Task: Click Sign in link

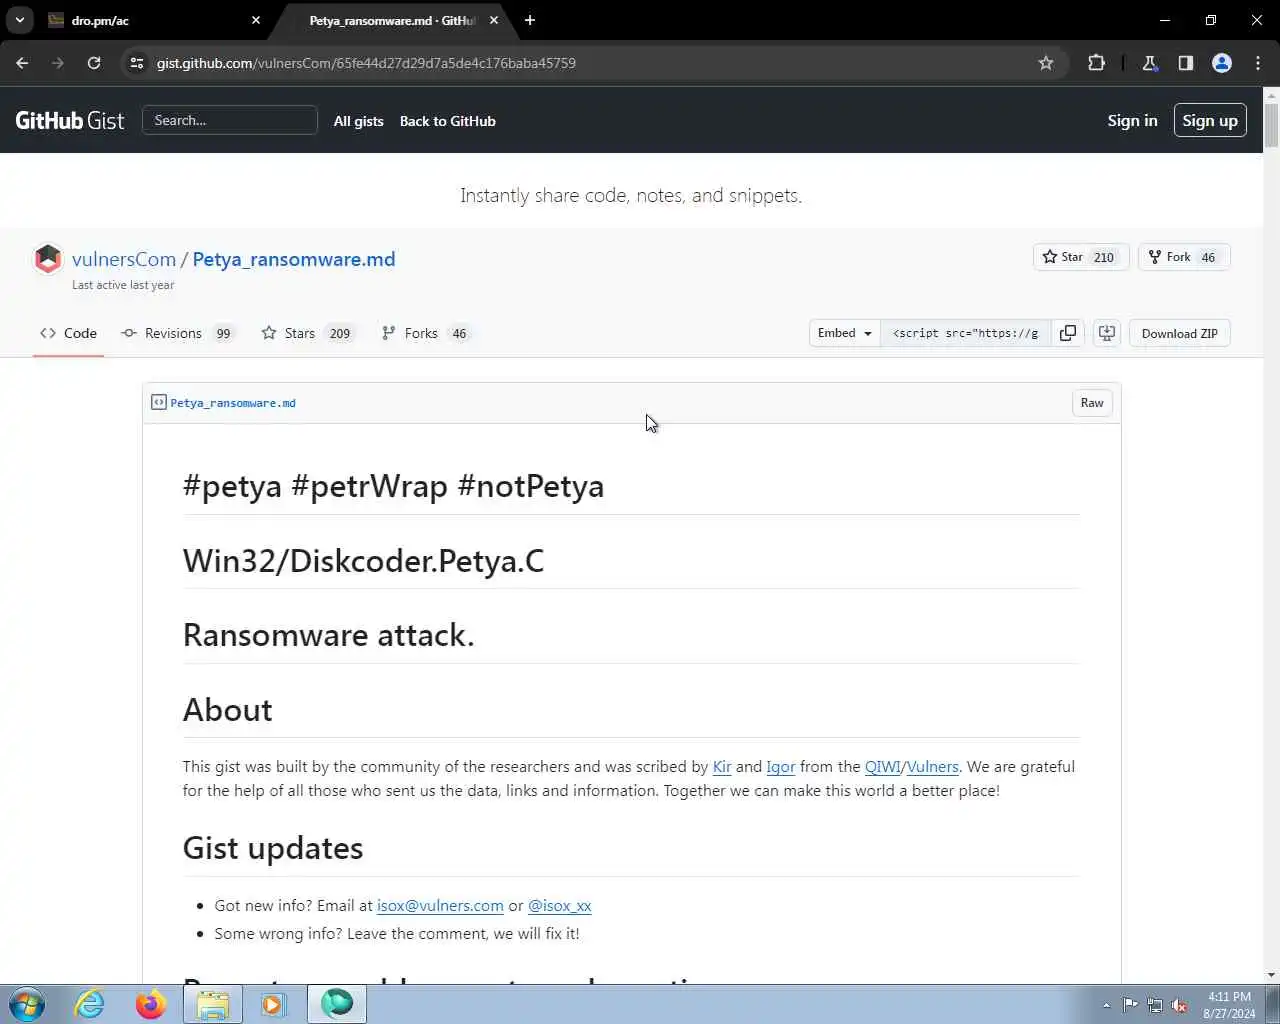Action: [x=1132, y=120]
